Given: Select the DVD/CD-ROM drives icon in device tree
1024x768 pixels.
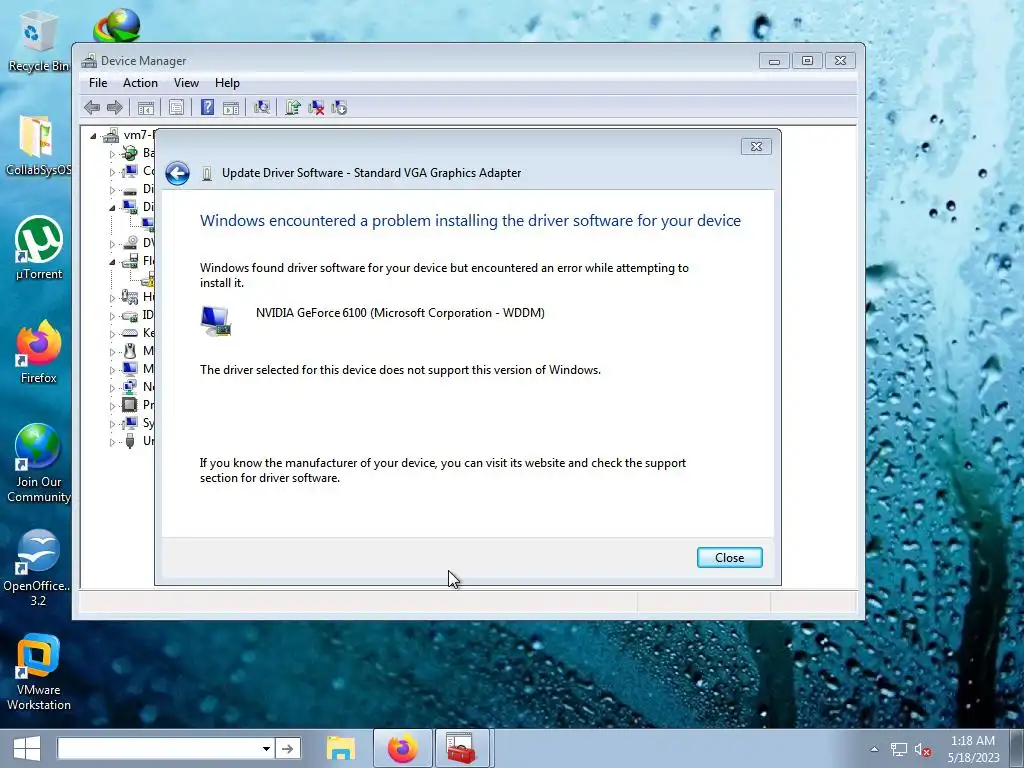Looking at the screenshot, I should pos(130,243).
